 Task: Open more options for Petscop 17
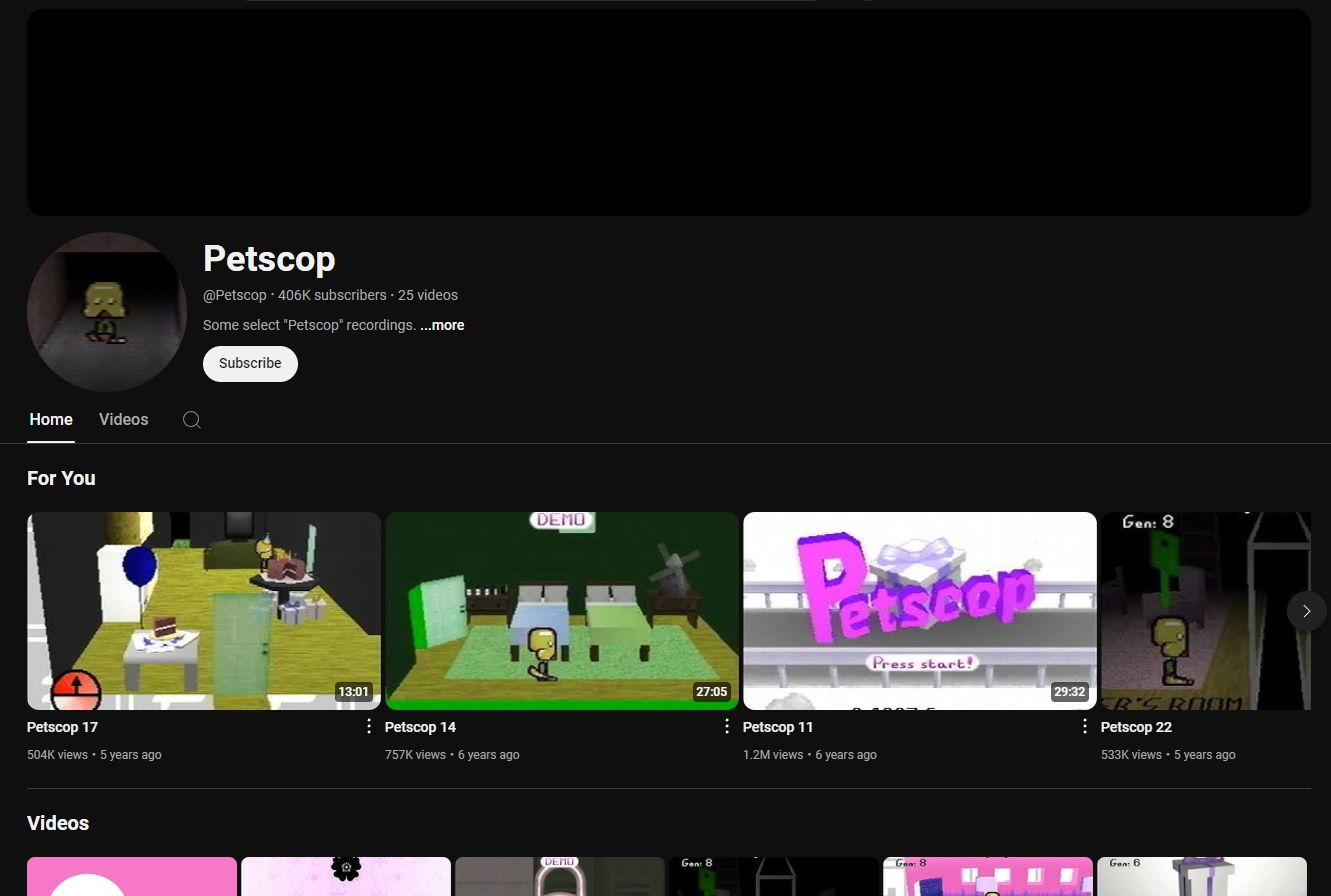click(368, 726)
